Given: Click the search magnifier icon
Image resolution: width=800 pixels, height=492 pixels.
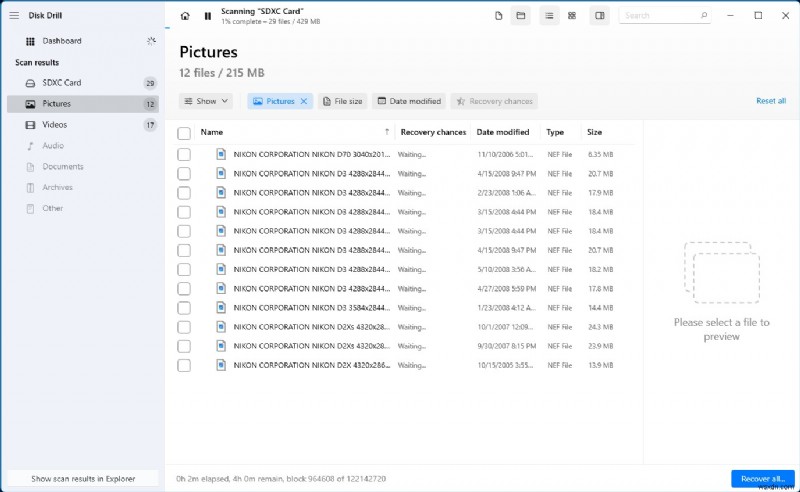Looking at the screenshot, I should (x=704, y=15).
